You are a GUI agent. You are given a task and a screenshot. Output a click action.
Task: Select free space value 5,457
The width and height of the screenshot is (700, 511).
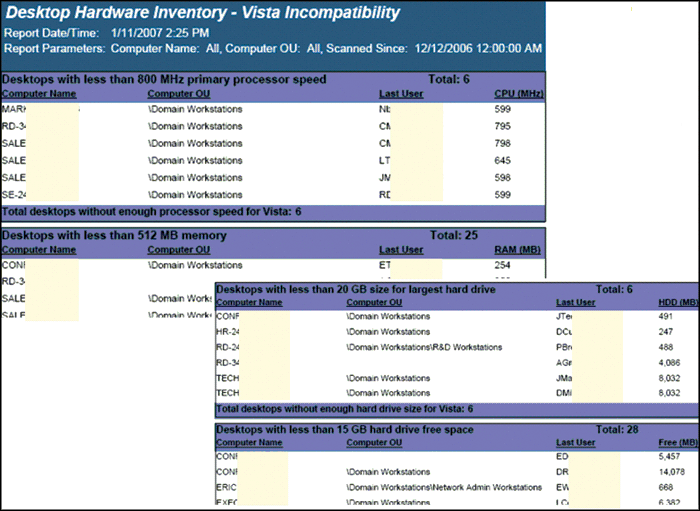[669, 457]
